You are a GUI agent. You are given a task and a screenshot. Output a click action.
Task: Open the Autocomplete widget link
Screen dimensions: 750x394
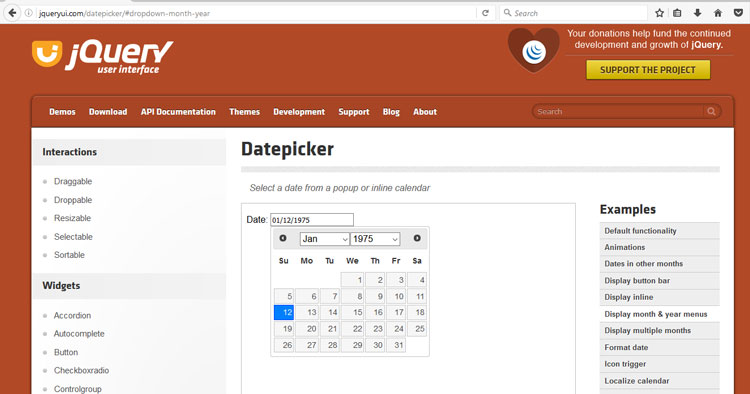click(x=79, y=334)
